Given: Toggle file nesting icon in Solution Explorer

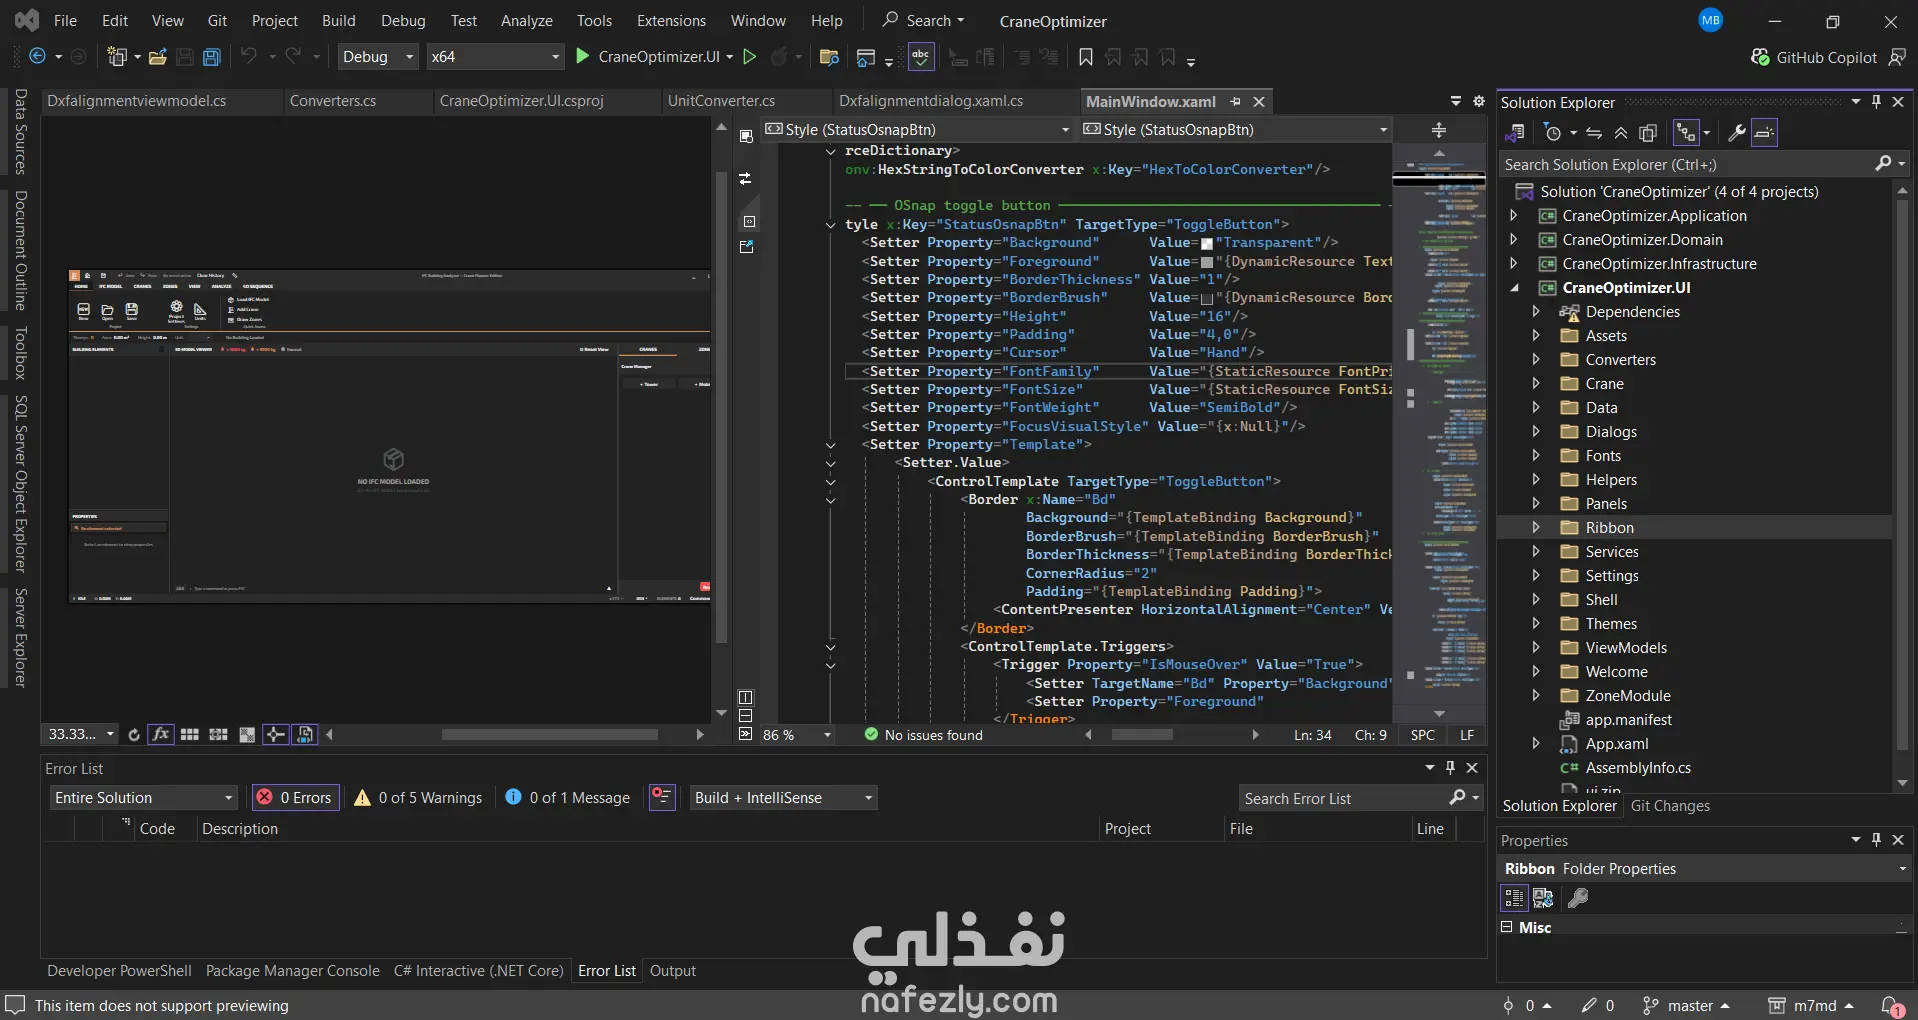Looking at the screenshot, I should tap(1686, 133).
